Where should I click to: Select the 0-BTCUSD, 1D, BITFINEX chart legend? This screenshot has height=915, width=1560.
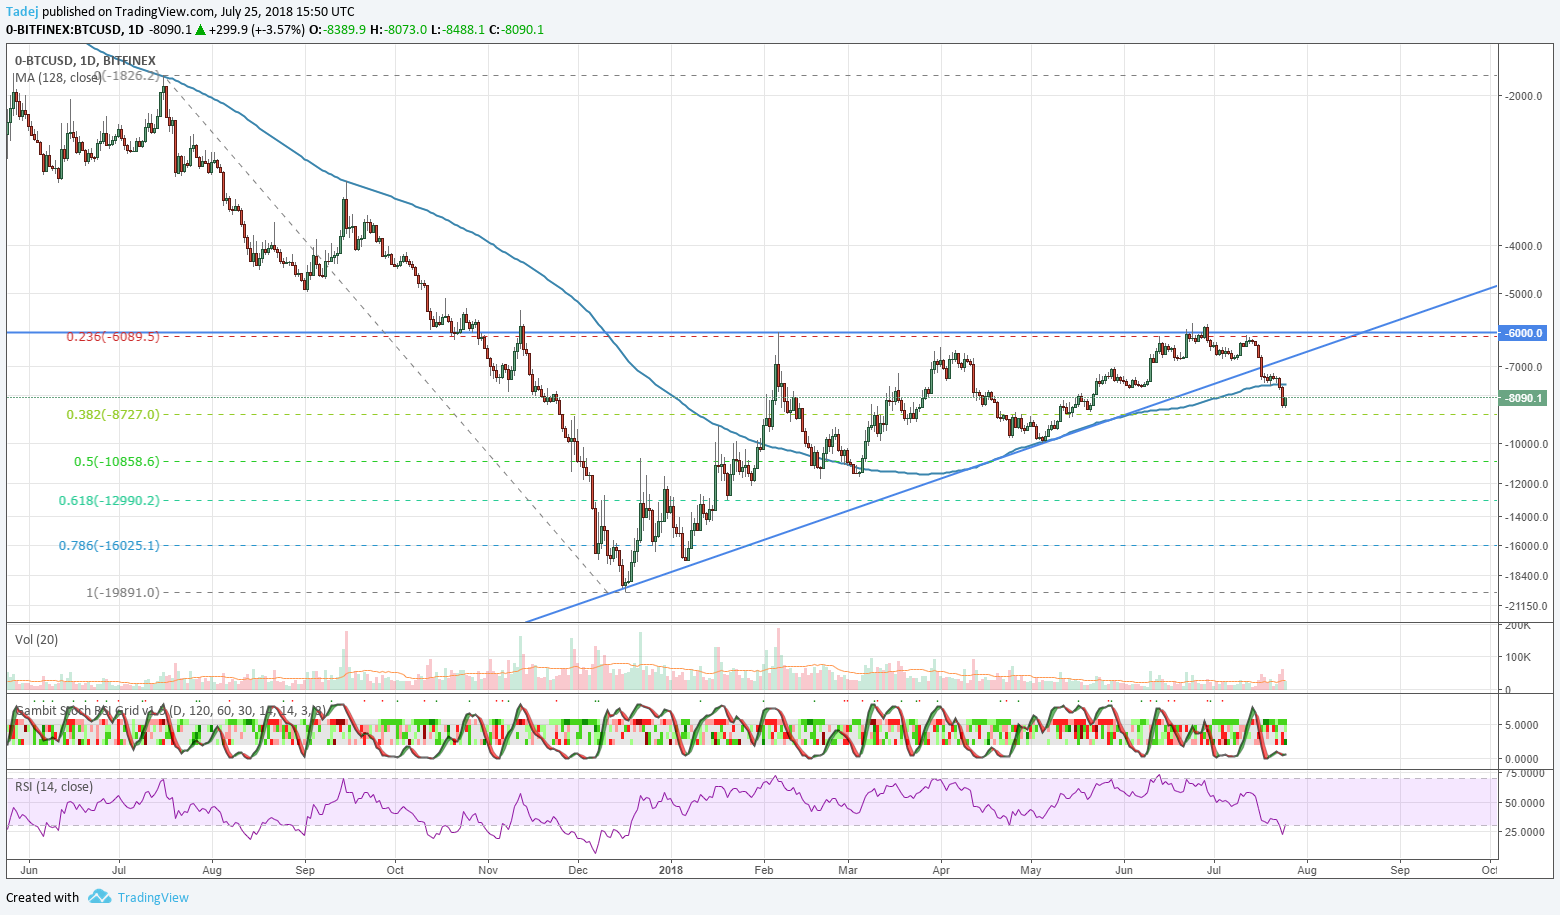pyautogui.click(x=85, y=61)
